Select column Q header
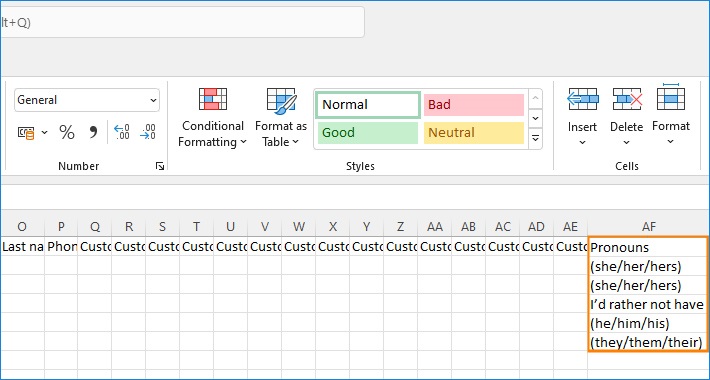The width and height of the screenshot is (710, 380). (x=95, y=226)
